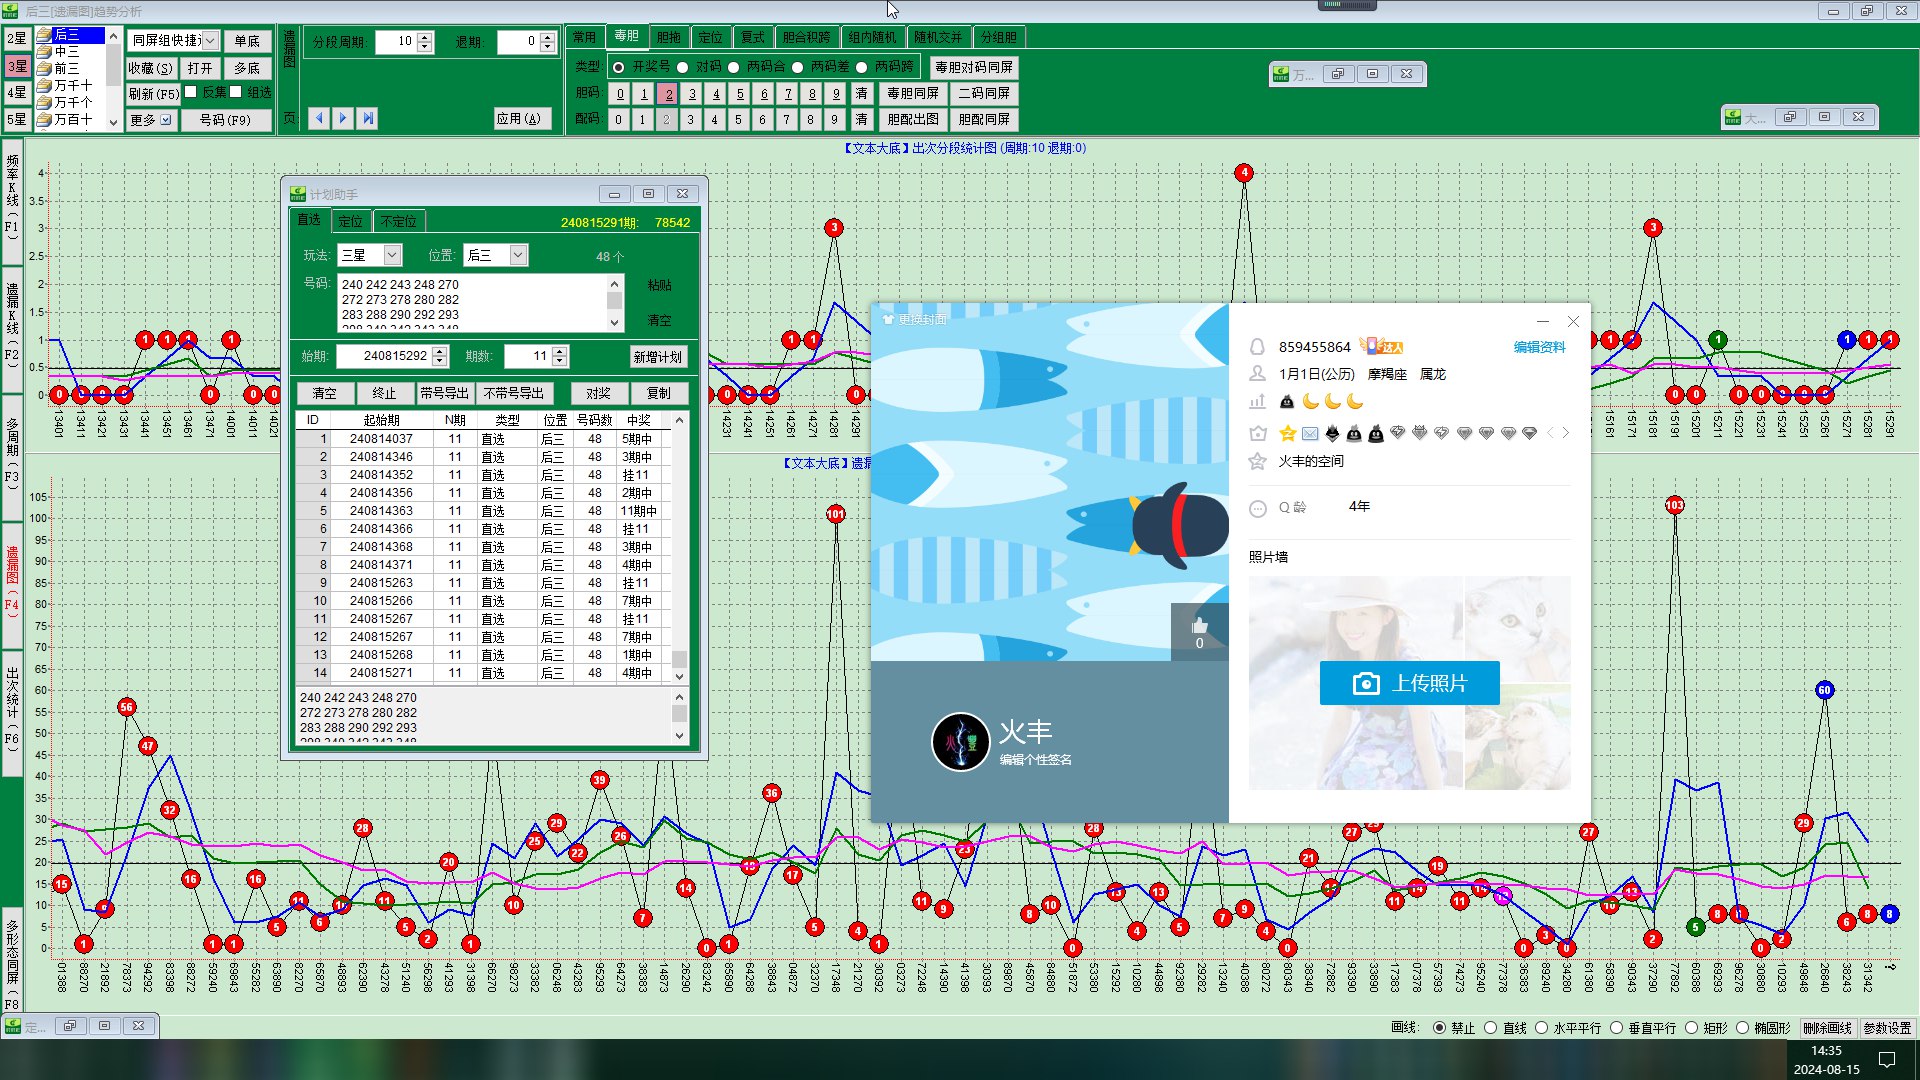The image size is (1920, 1080).
Task: Restore the minimized 定... window at bottom
Action: tap(70, 1026)
